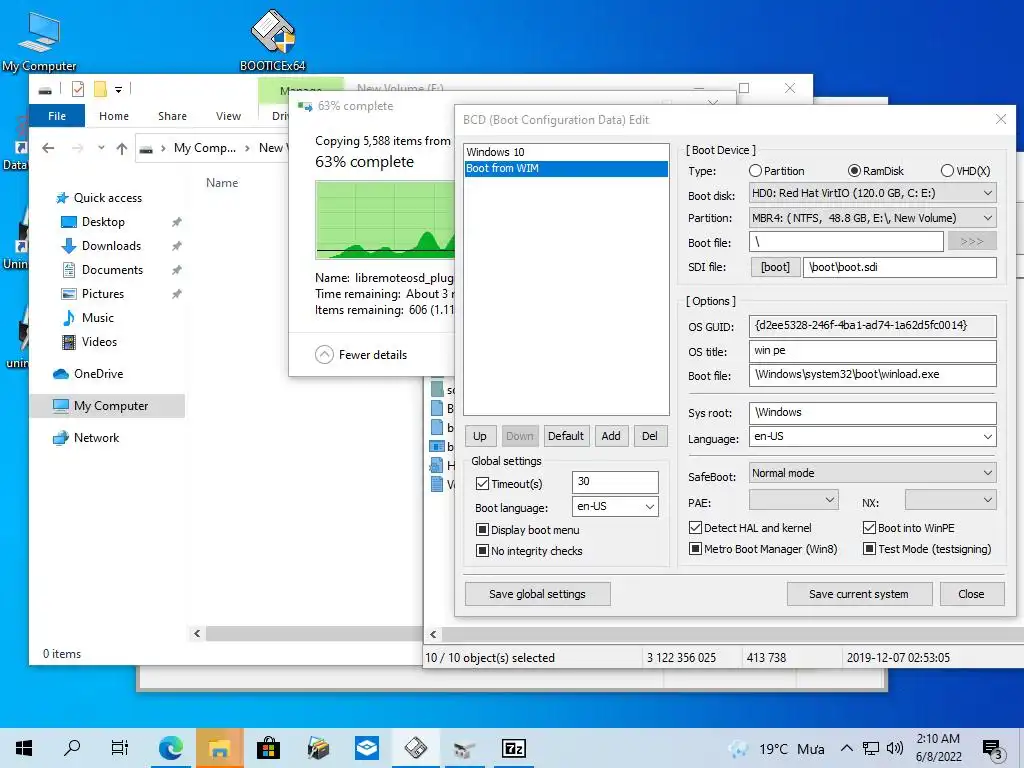The height and width of the screenshot is (768, 1024).
Task: Click Save current system button
Action: (859, 594)
